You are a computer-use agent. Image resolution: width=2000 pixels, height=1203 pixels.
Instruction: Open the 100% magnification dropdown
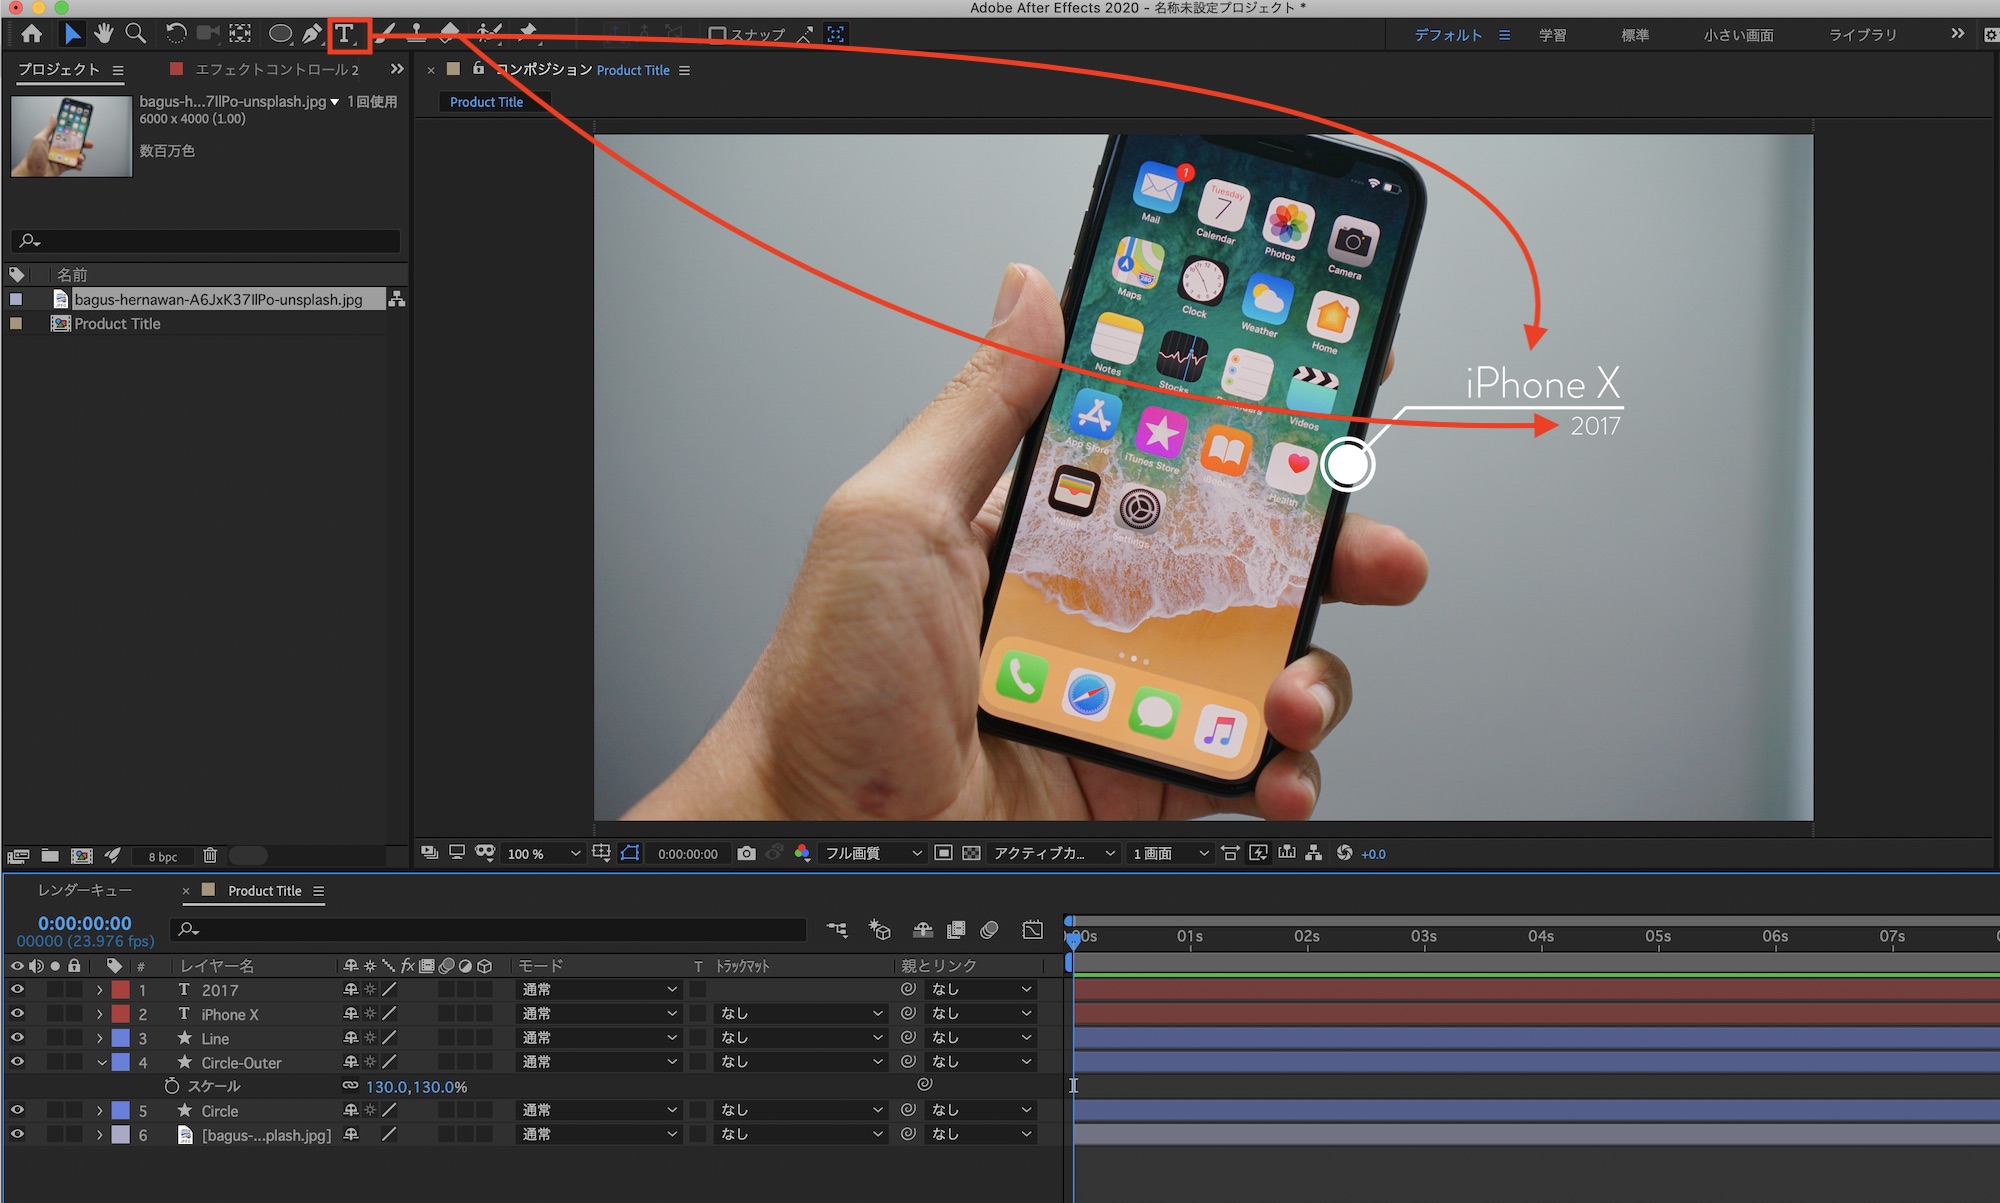(543, 853)
